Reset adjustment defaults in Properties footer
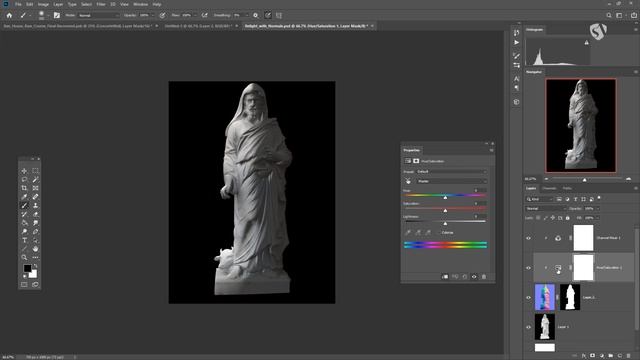Screen dimensions: 640x360 464,277
